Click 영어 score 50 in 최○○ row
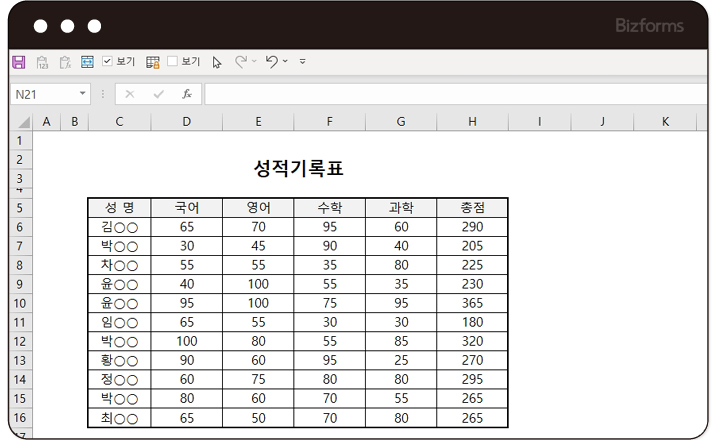Screen dimensions: 715x440 coord(258,418)
